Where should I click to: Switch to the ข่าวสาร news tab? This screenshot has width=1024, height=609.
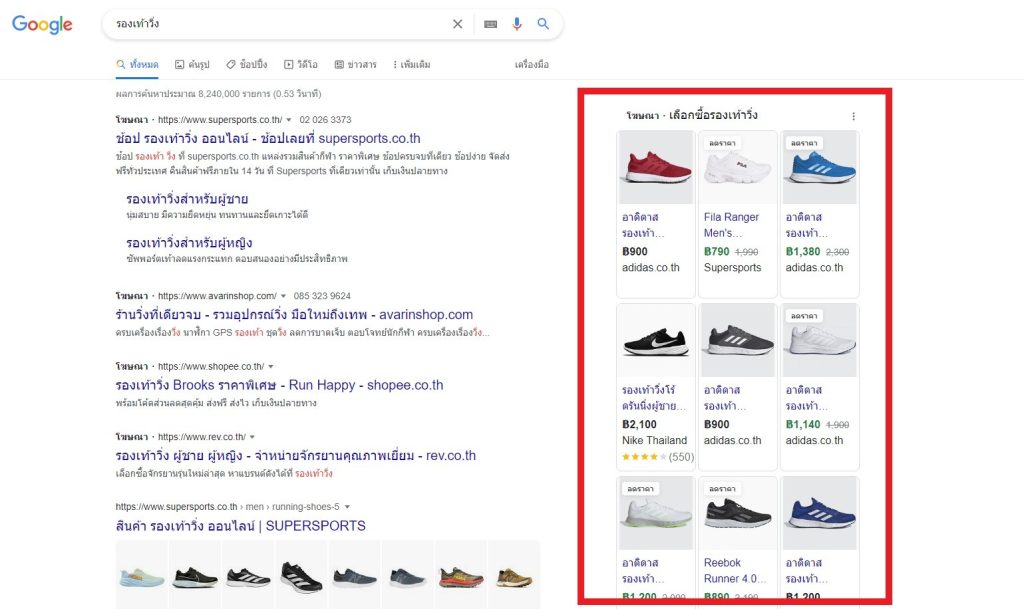[x=356, y=65]
